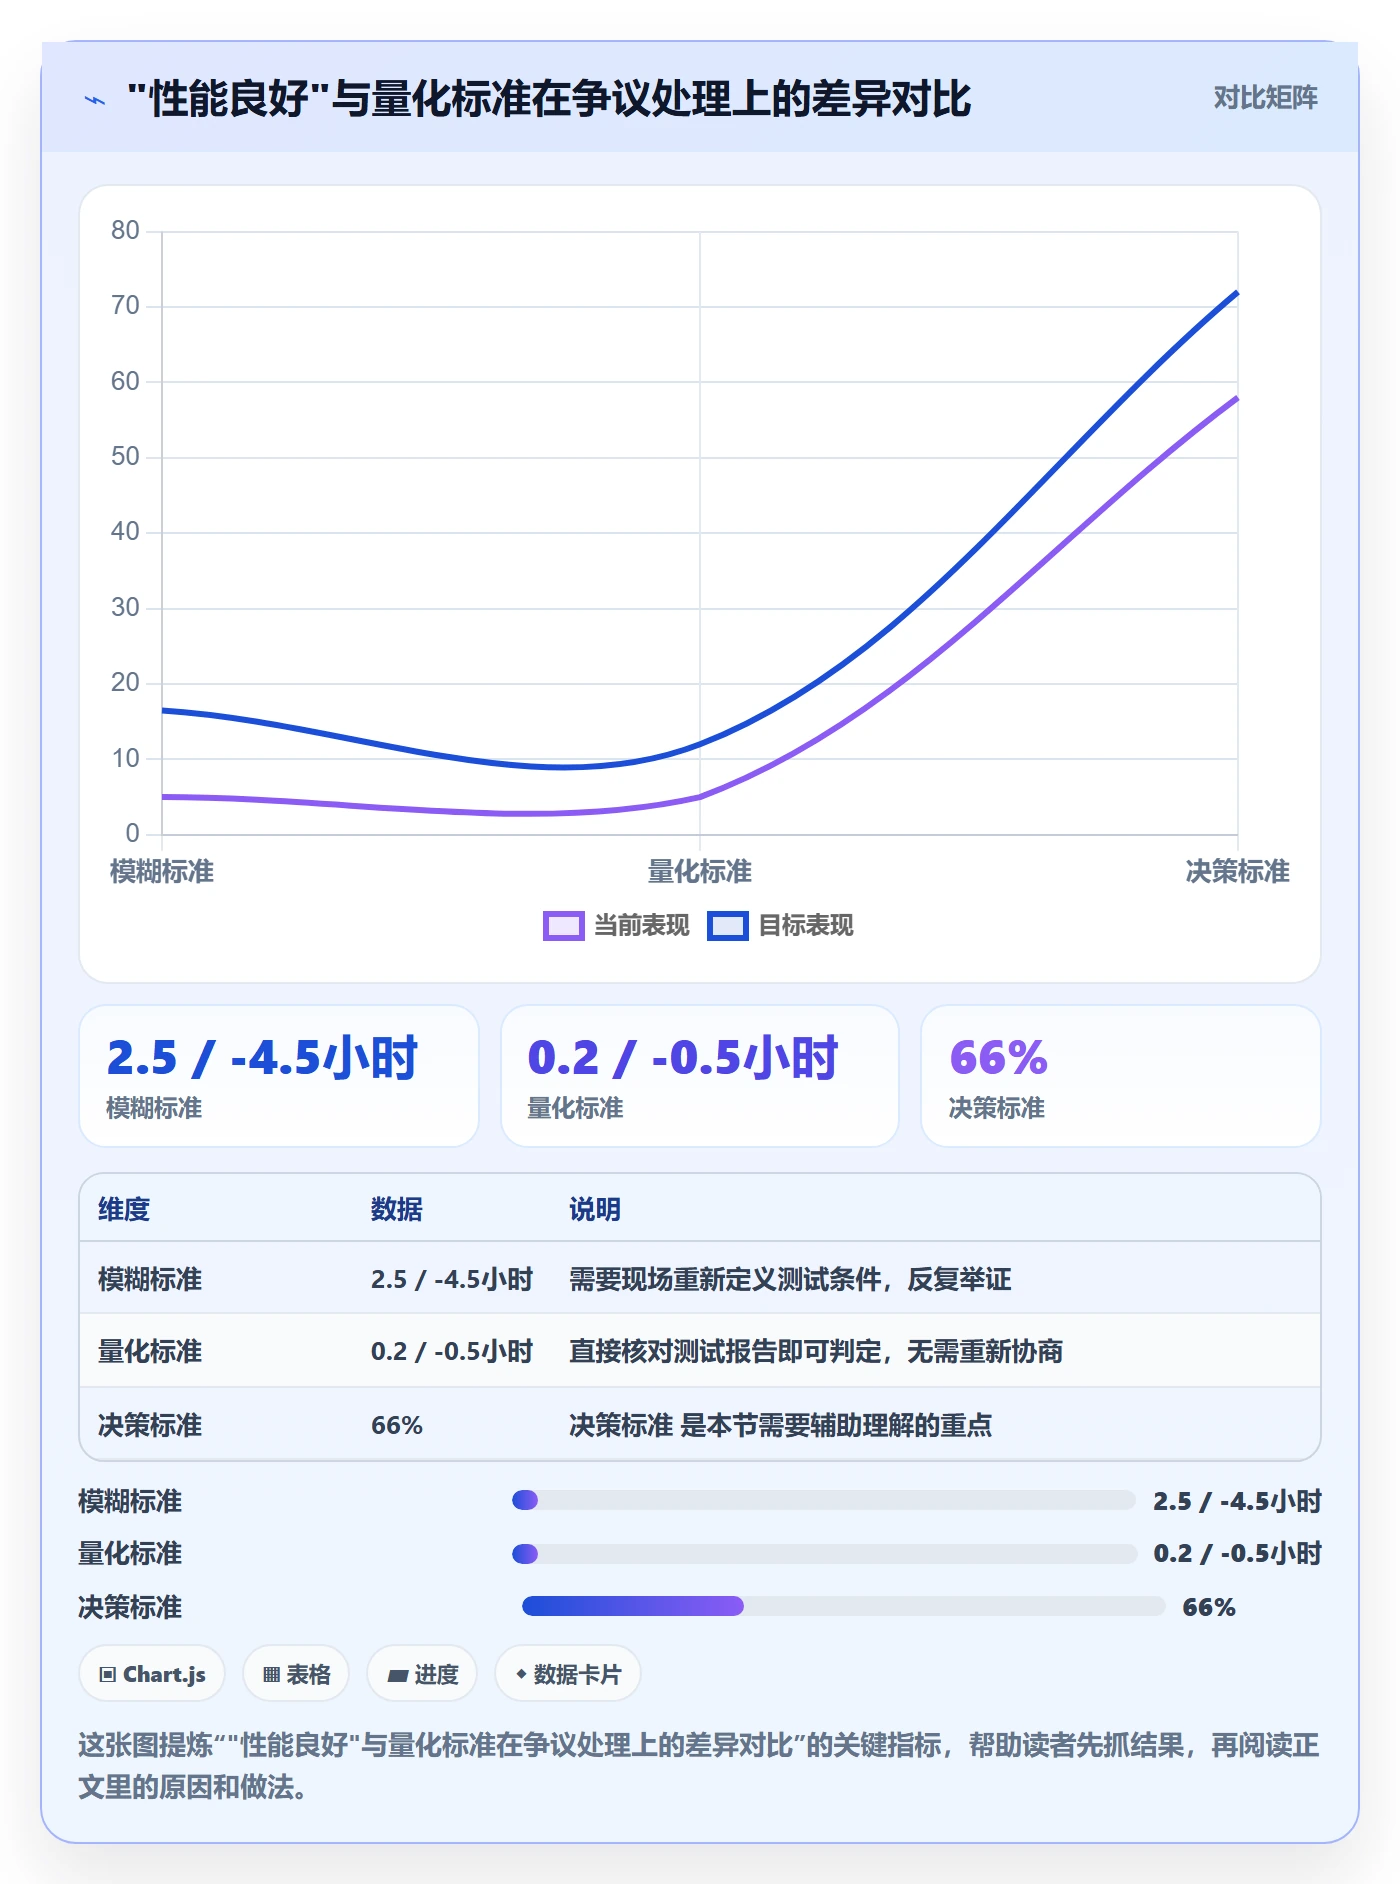This screenshot has height=1884, width=1400.
Task: Click the bar icon in 进度 chip
Action: [397, 1675]
